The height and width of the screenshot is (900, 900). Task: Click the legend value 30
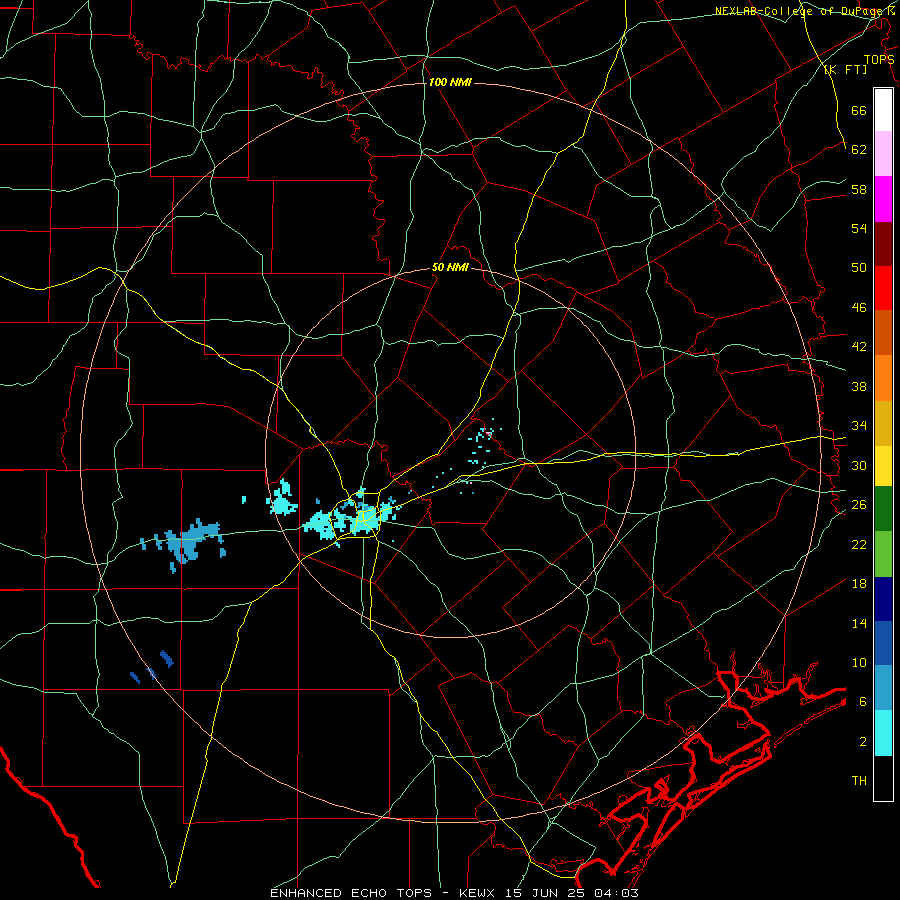pos(859,465)
